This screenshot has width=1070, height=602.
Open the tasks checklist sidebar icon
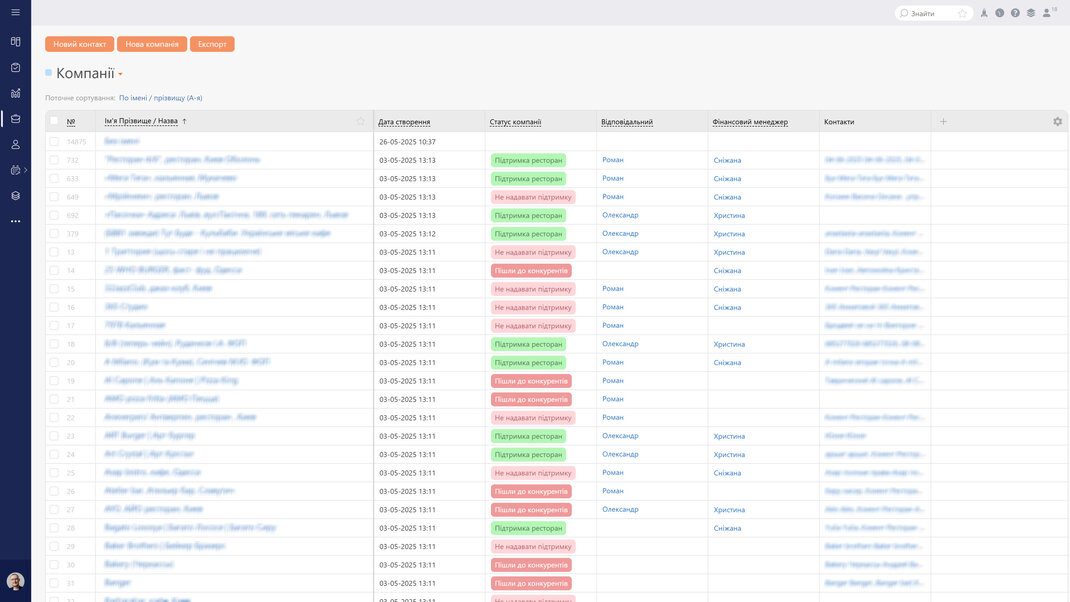pos(15,68)
